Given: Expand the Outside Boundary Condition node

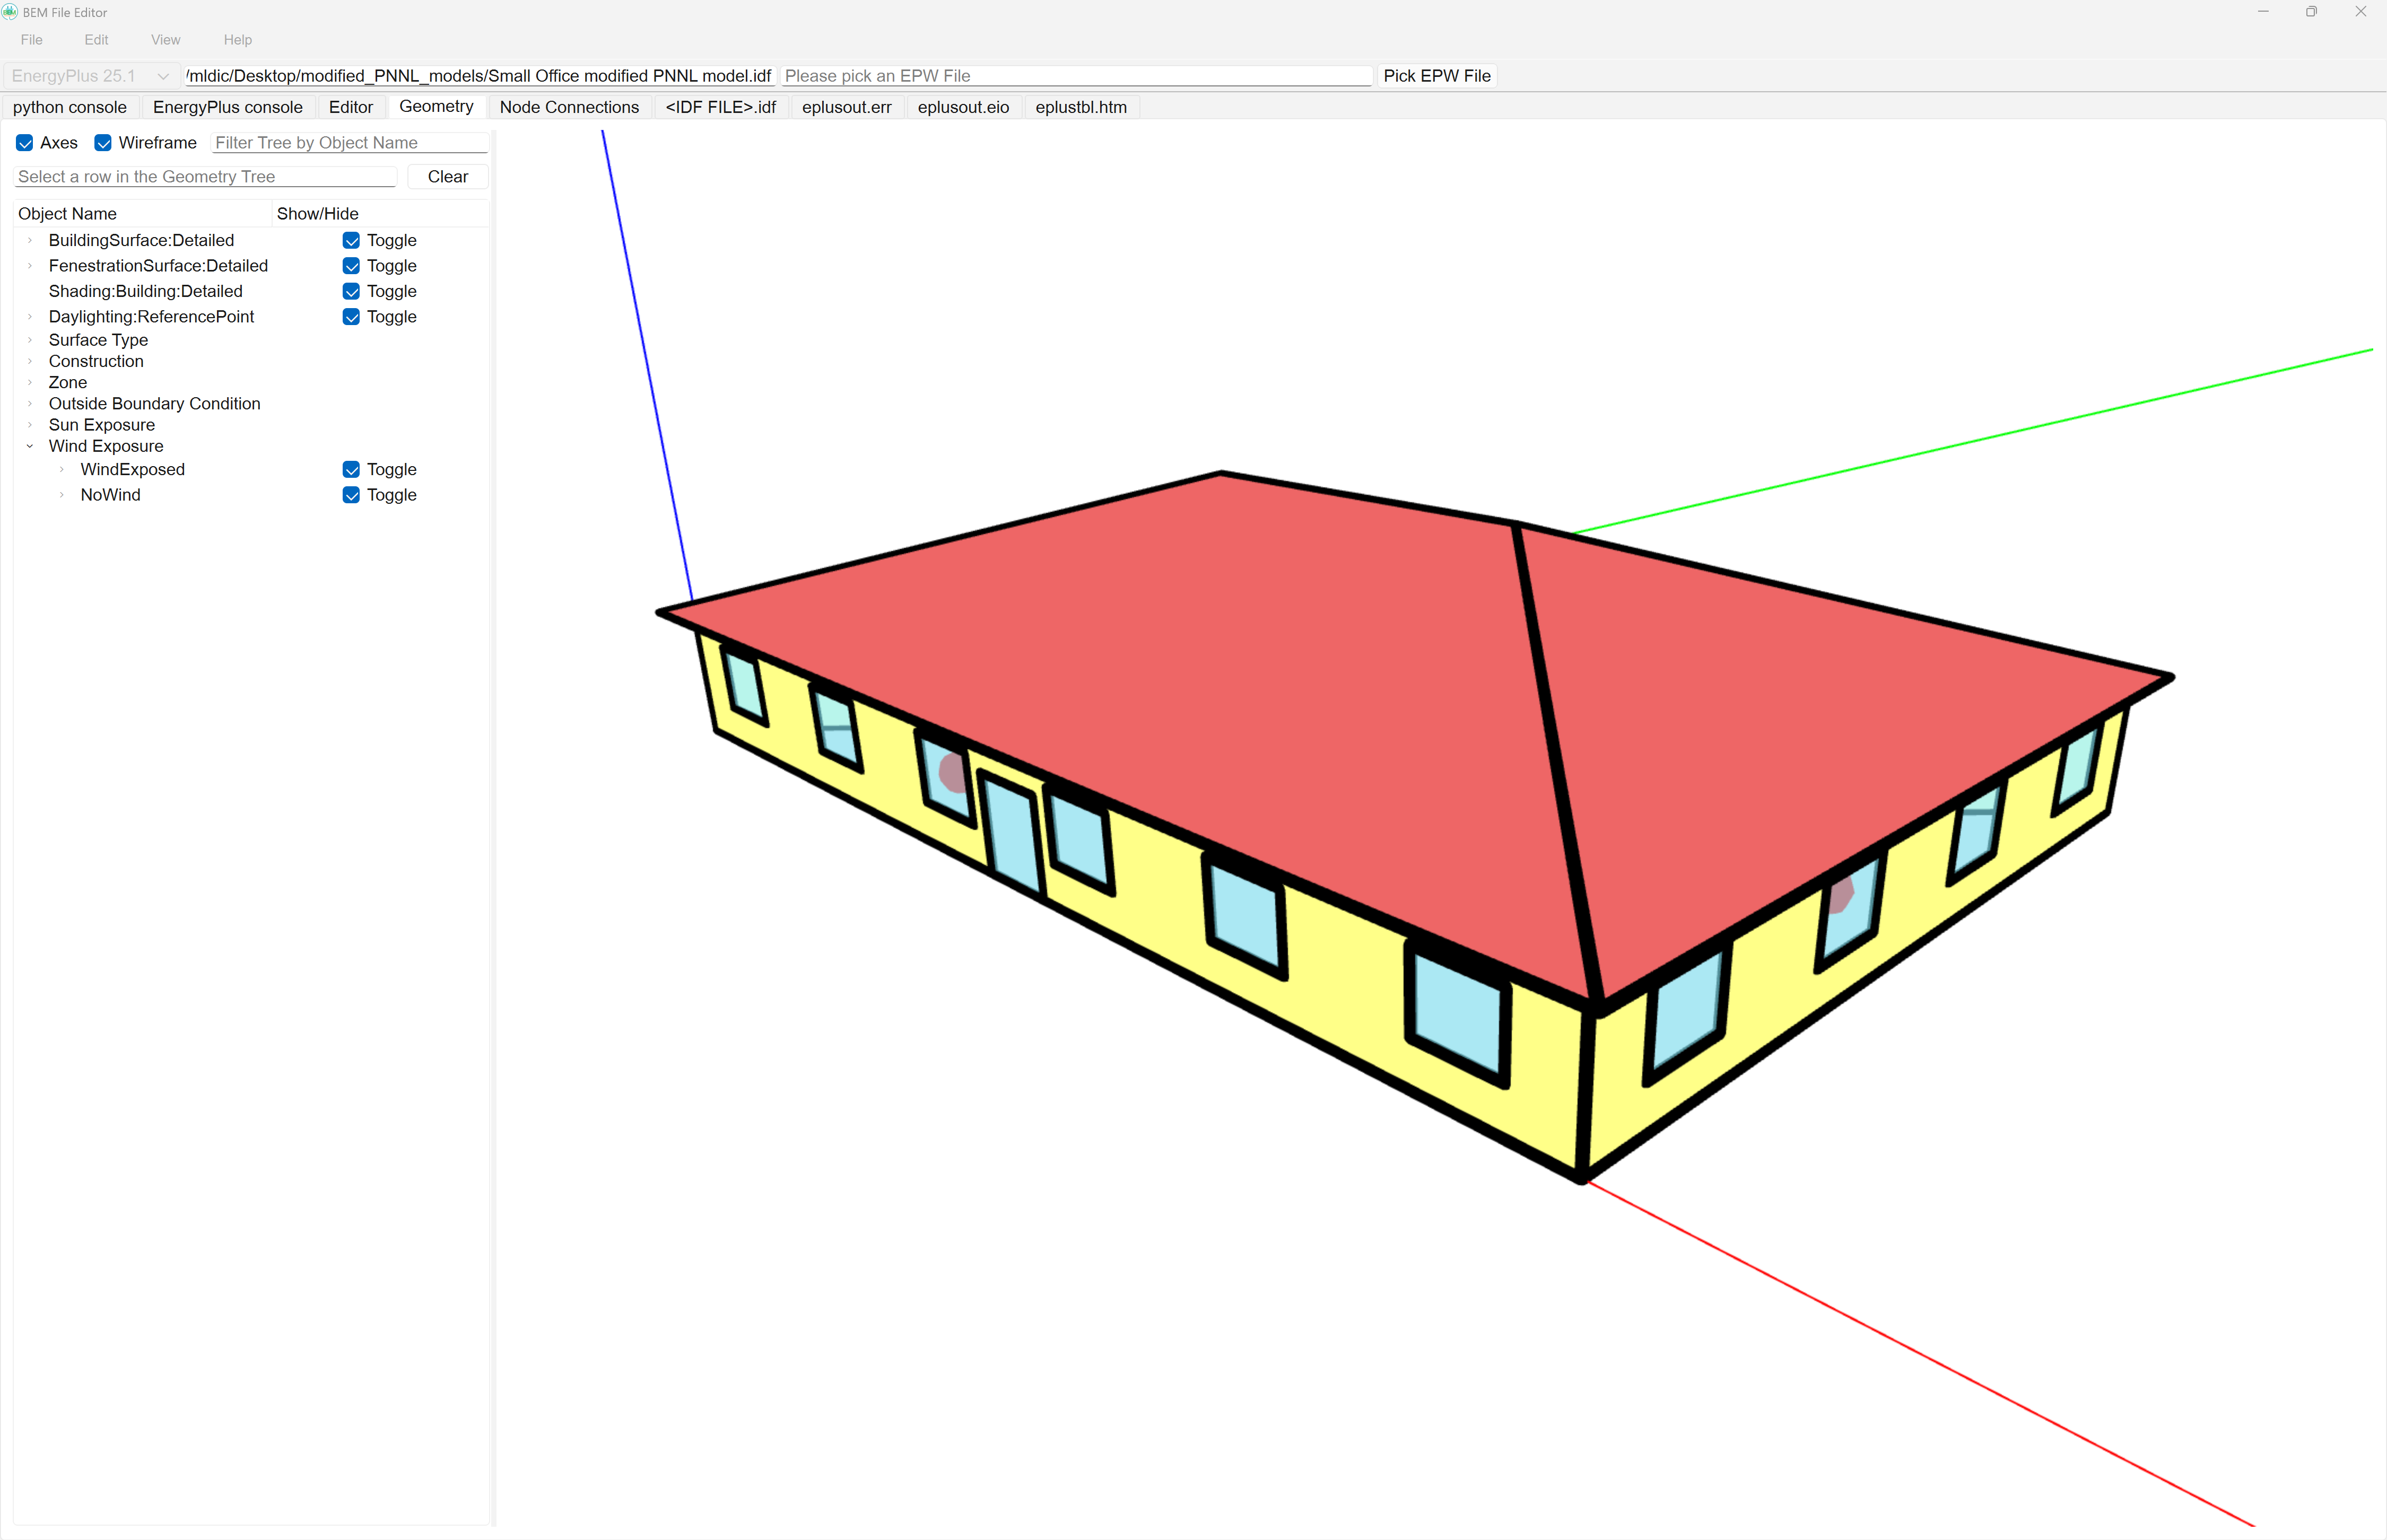Looking at the screenshot, I should point(30,404).
